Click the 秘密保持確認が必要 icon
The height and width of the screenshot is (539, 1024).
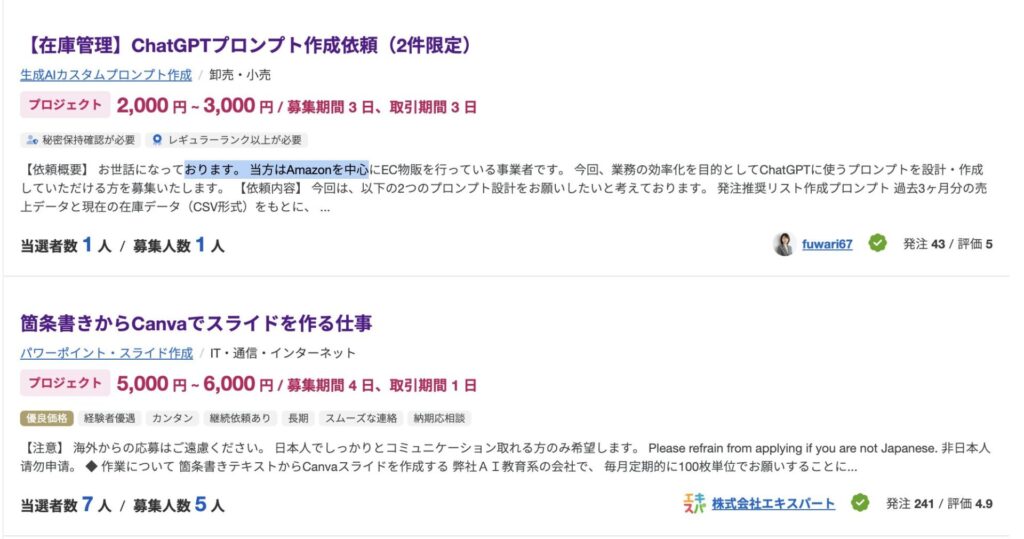point(31,140)
